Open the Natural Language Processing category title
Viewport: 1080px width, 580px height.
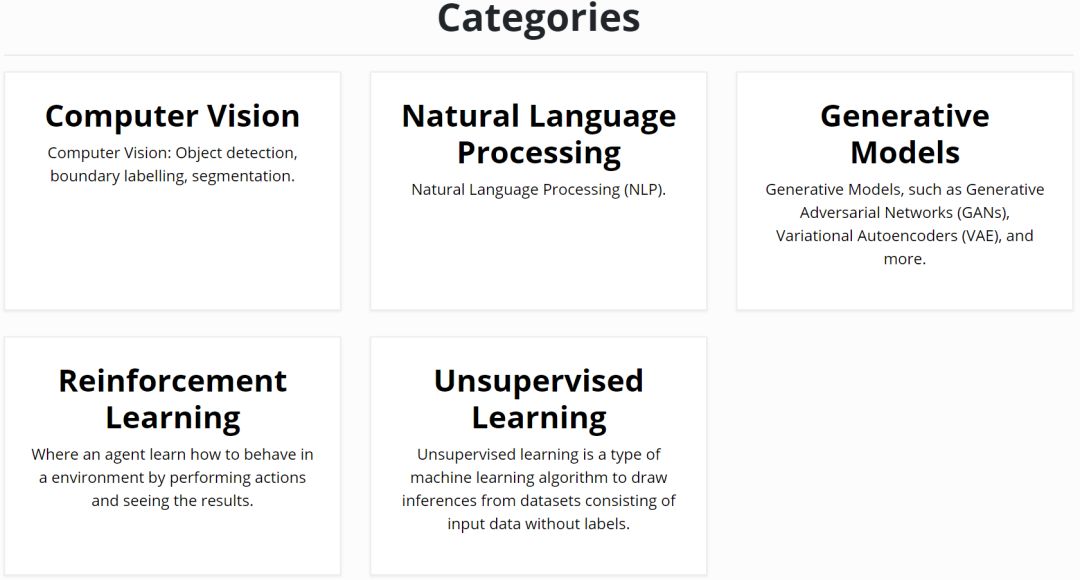pyautogui.click(x=538, y=134)
